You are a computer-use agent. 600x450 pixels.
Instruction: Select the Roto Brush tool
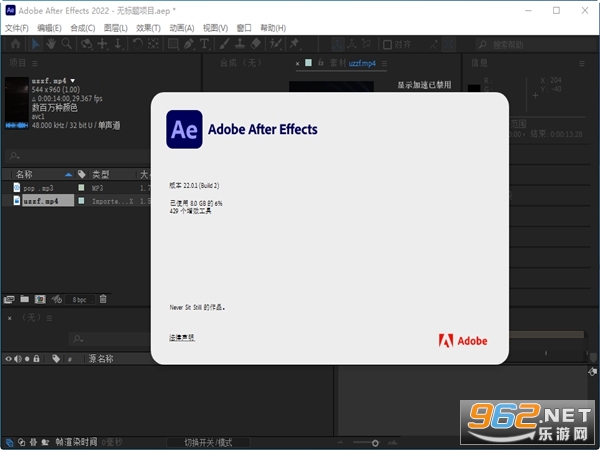point(276,44)
